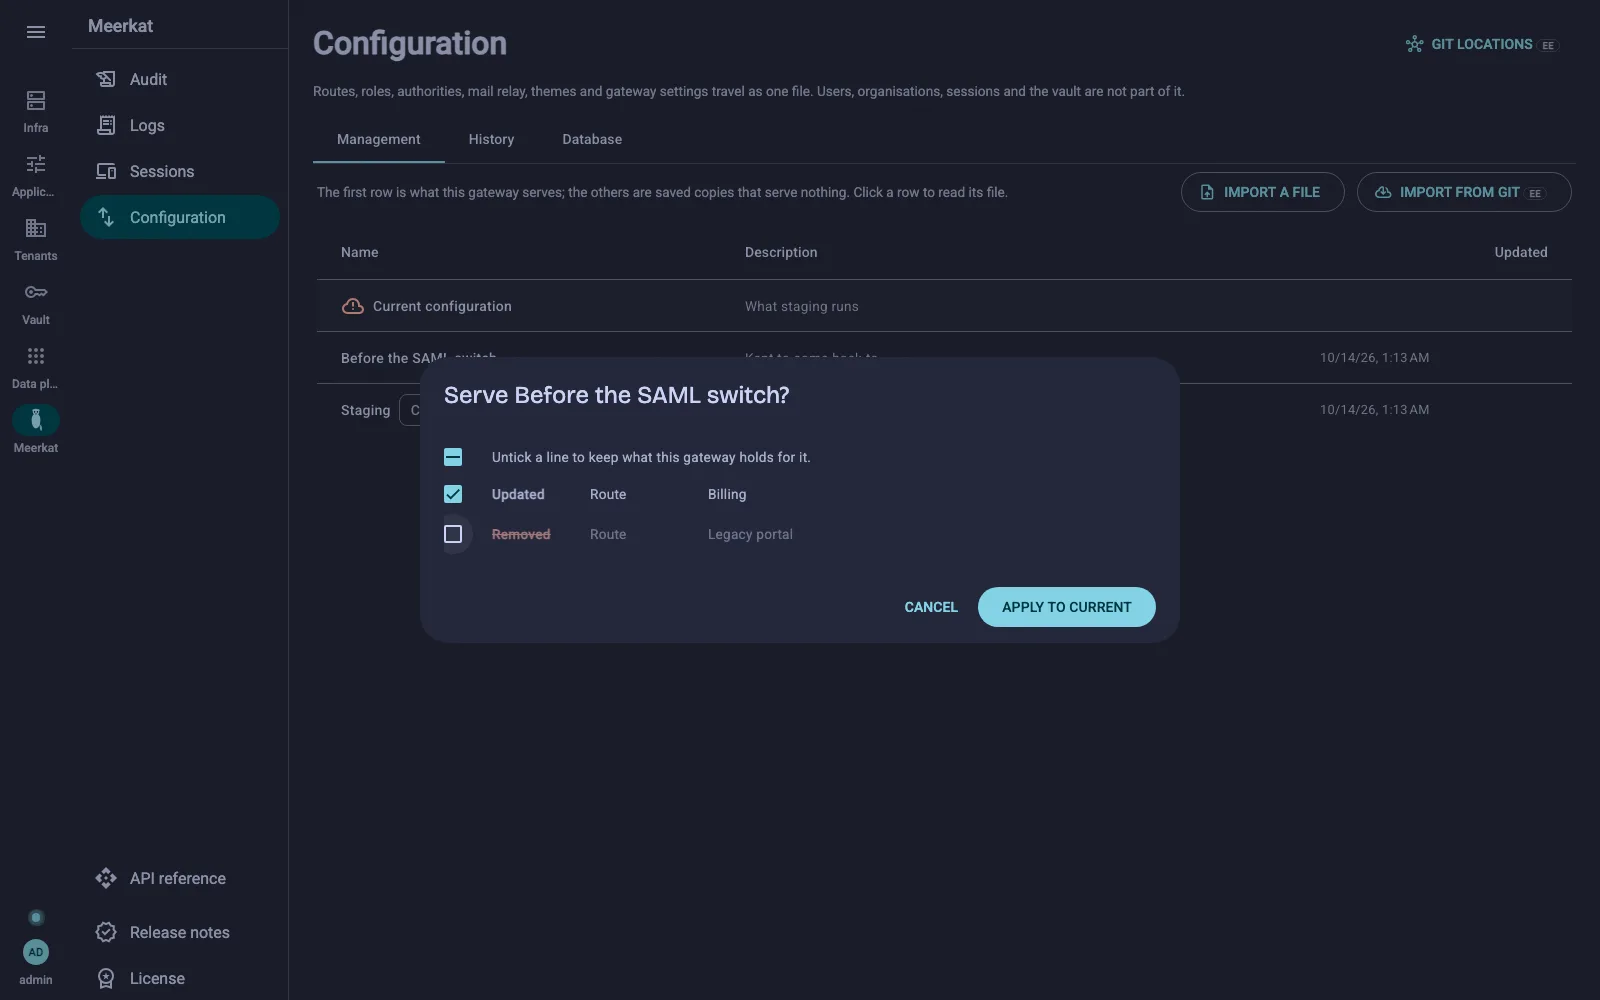Open the API reference page
The height and width of the screenshot is (1000, 1600).
pyautogui.click(x=180, y=878)
